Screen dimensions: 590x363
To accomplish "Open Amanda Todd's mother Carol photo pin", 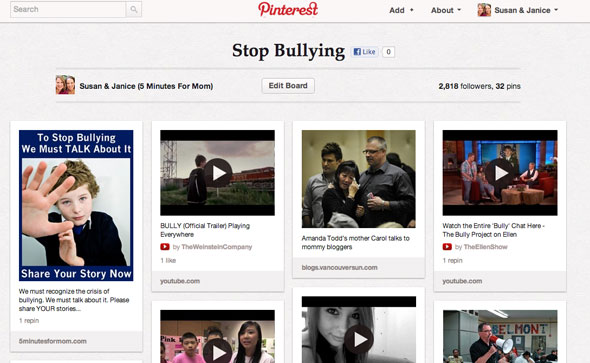I will 359,179.
